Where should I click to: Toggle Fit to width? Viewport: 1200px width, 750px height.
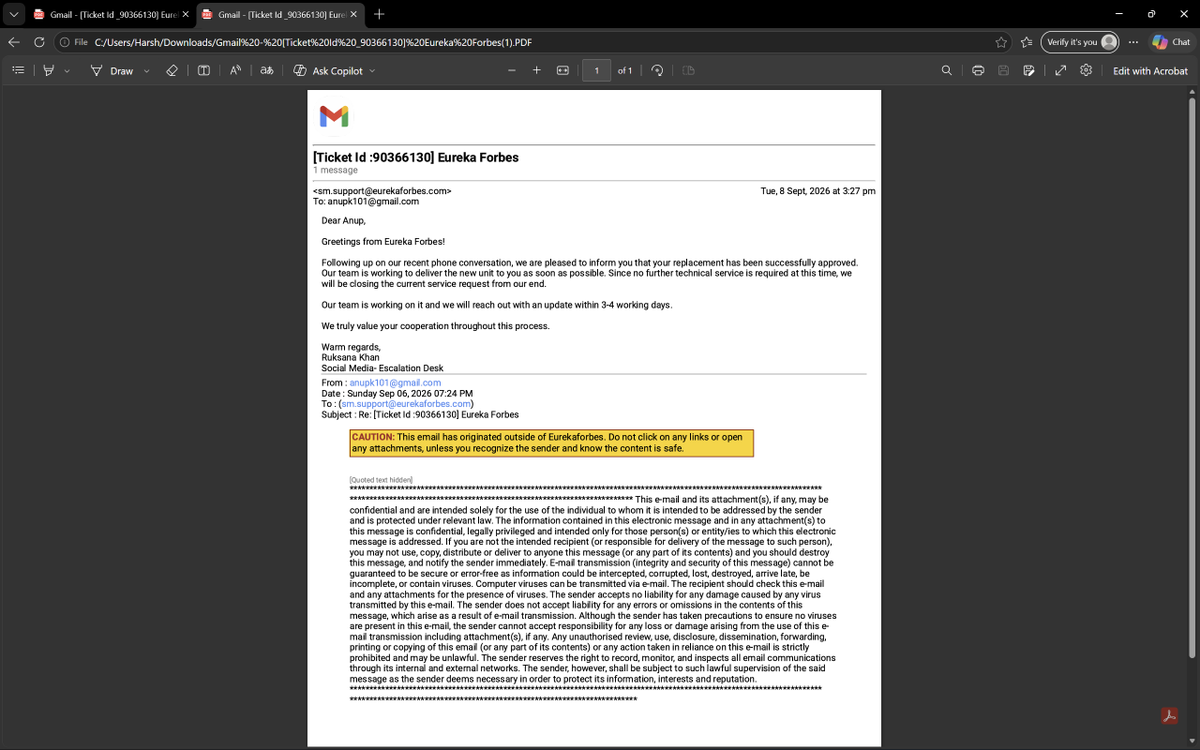pyautogui.click(x=563, y=71)
